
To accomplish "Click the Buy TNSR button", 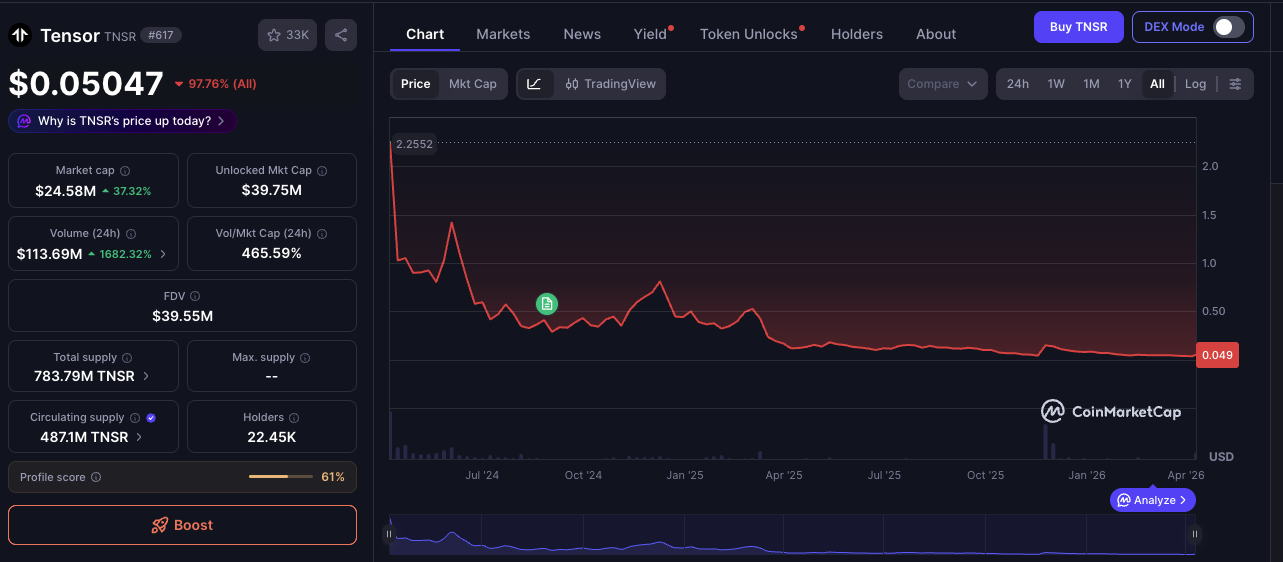I will click(1078, 27).
